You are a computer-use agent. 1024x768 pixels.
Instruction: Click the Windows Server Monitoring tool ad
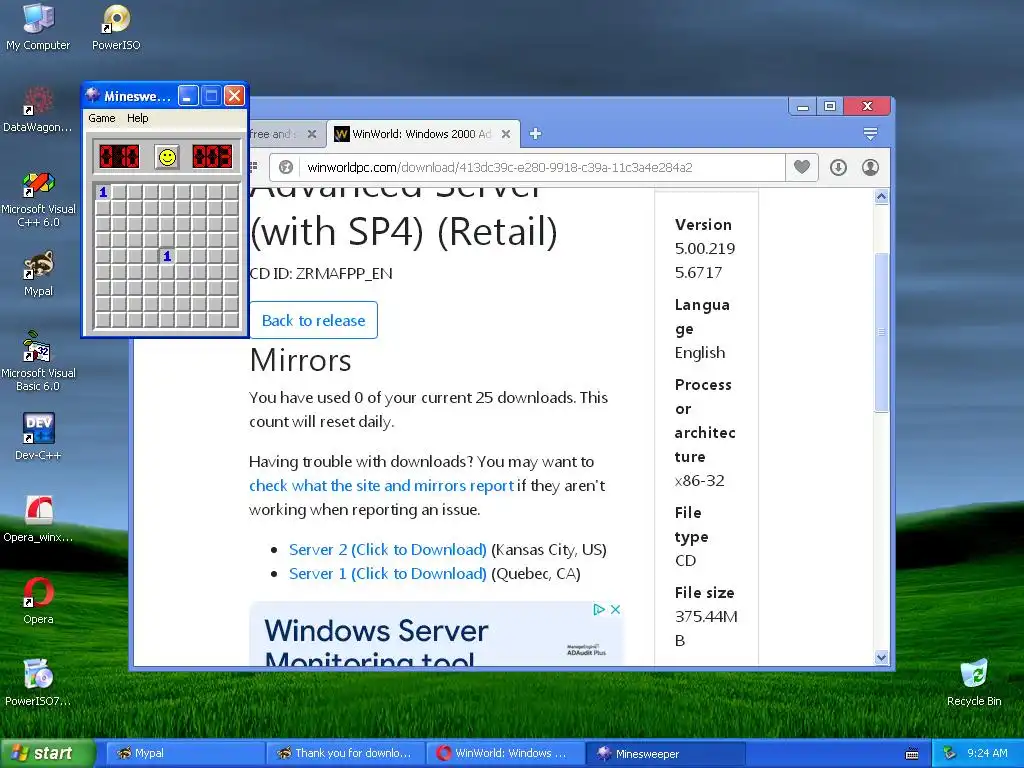[436, 633]
